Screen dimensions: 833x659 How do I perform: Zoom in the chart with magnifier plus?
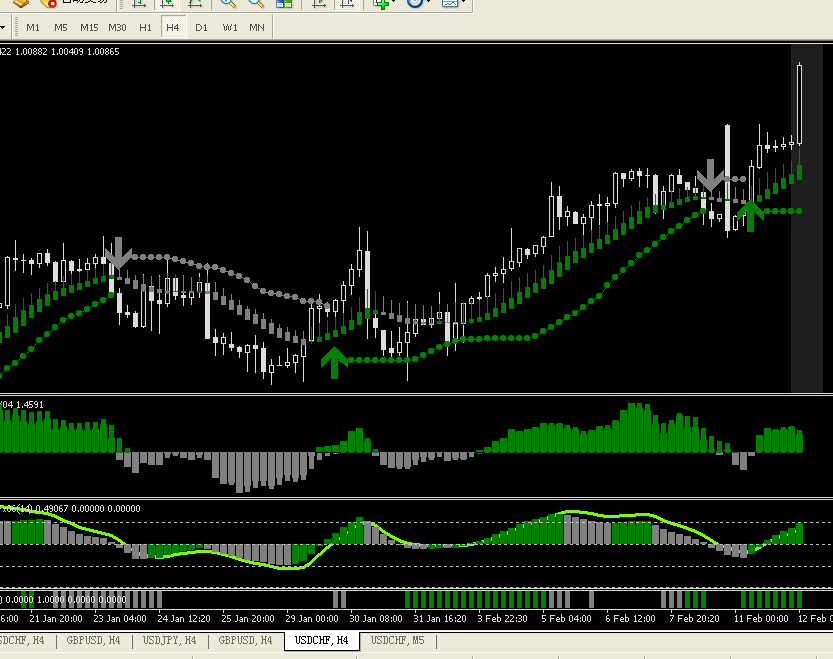coord(228,3)
